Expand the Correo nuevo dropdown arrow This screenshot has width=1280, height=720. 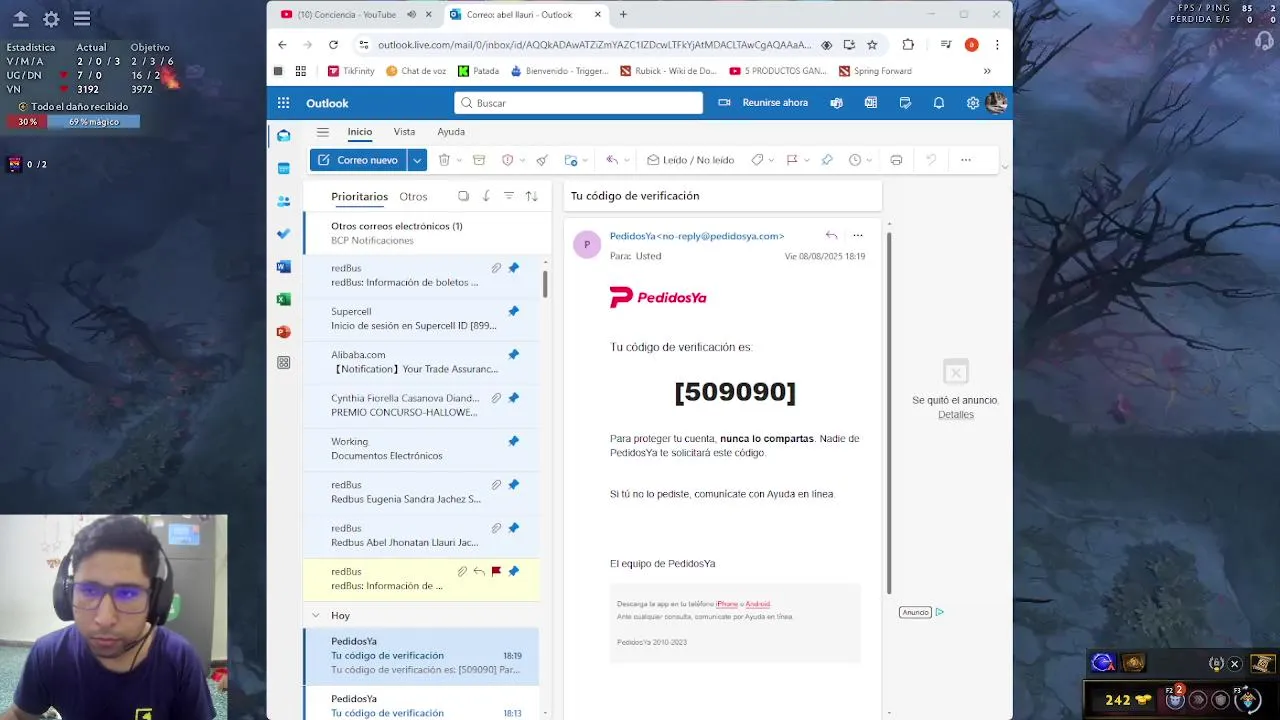[x=417, y=160]
